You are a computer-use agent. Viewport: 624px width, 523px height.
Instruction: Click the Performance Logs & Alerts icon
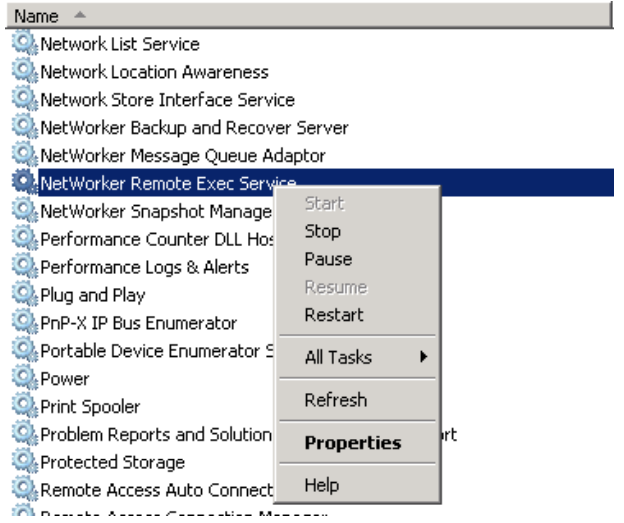[25, 266]
